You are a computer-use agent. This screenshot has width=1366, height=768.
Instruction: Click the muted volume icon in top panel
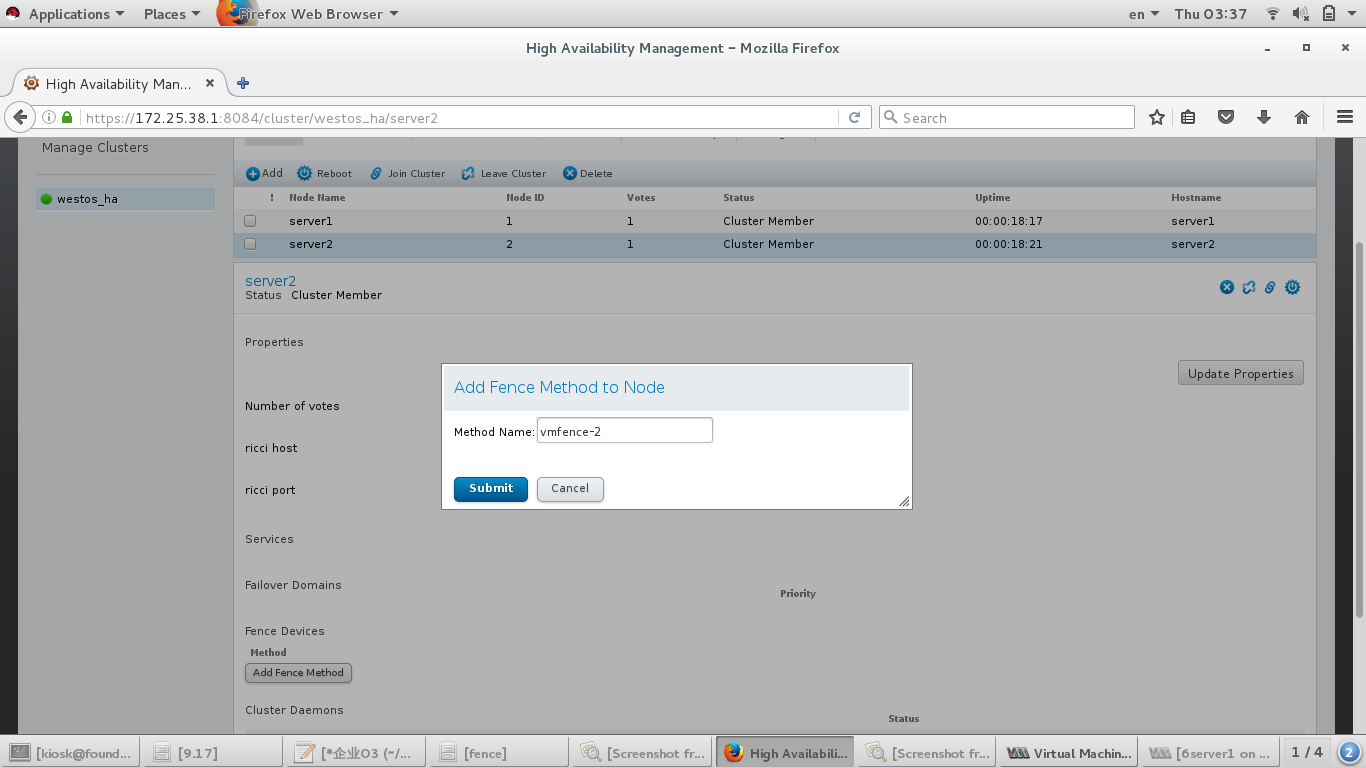pos(1301,14)
